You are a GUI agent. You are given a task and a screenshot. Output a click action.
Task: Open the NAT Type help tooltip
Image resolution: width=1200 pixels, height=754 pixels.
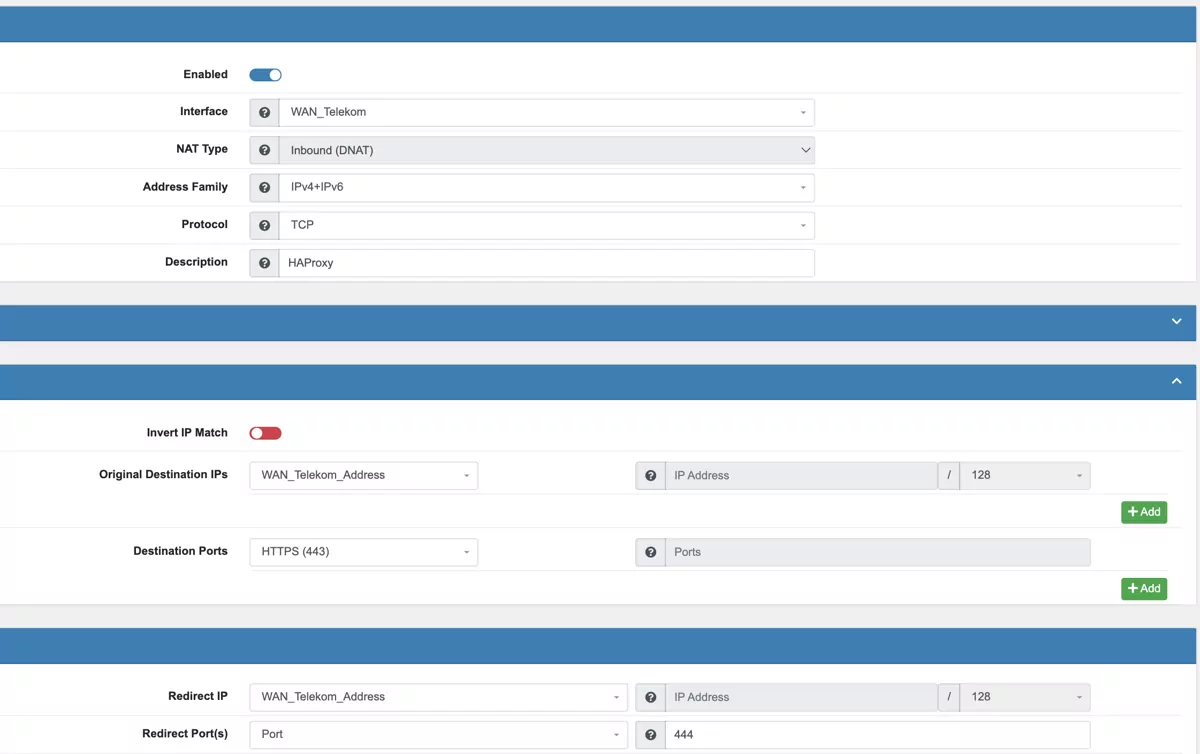263,149
